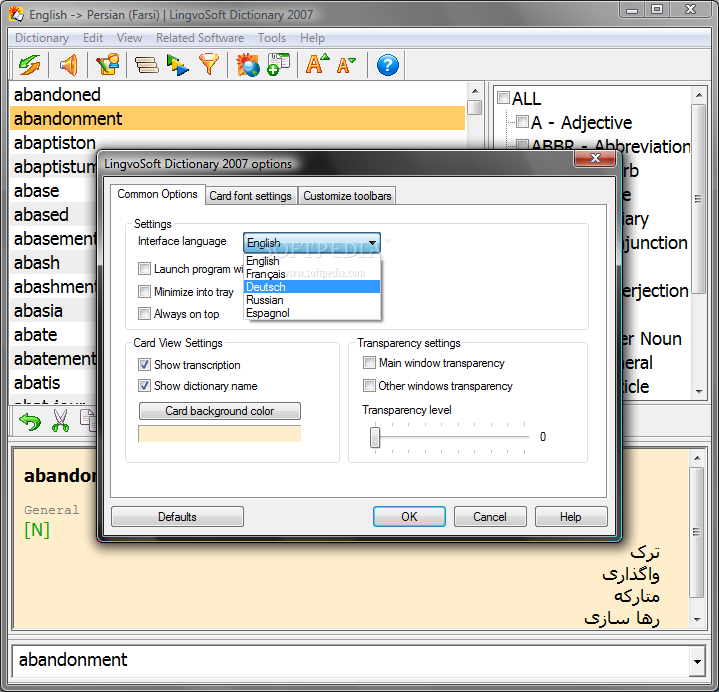
Task: Select Français in language list
Action: pos(312,274)
